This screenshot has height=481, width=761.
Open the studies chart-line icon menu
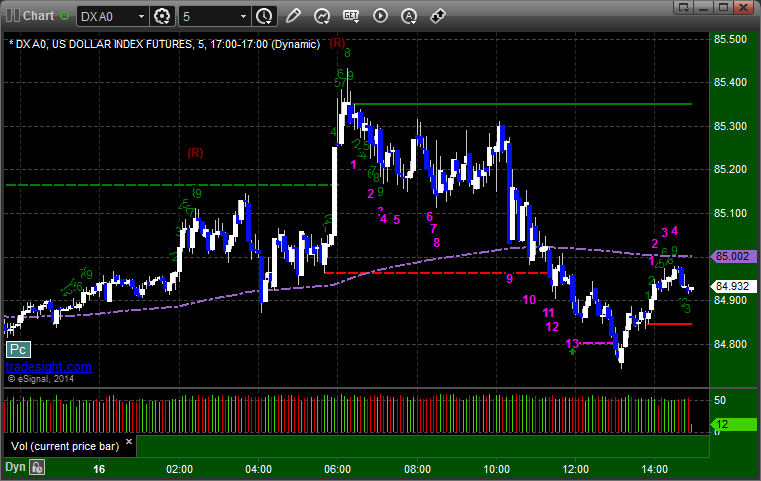(322, 16)
